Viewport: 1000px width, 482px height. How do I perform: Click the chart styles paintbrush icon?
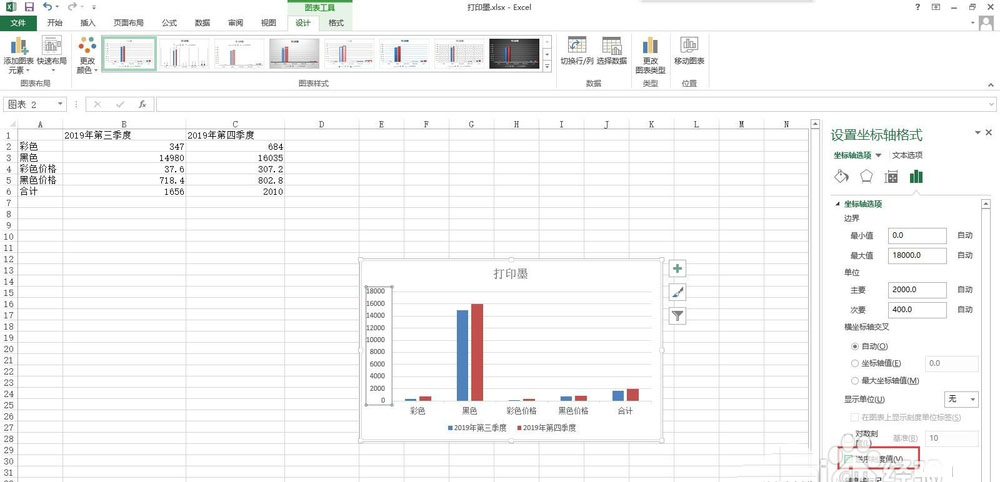677,292
